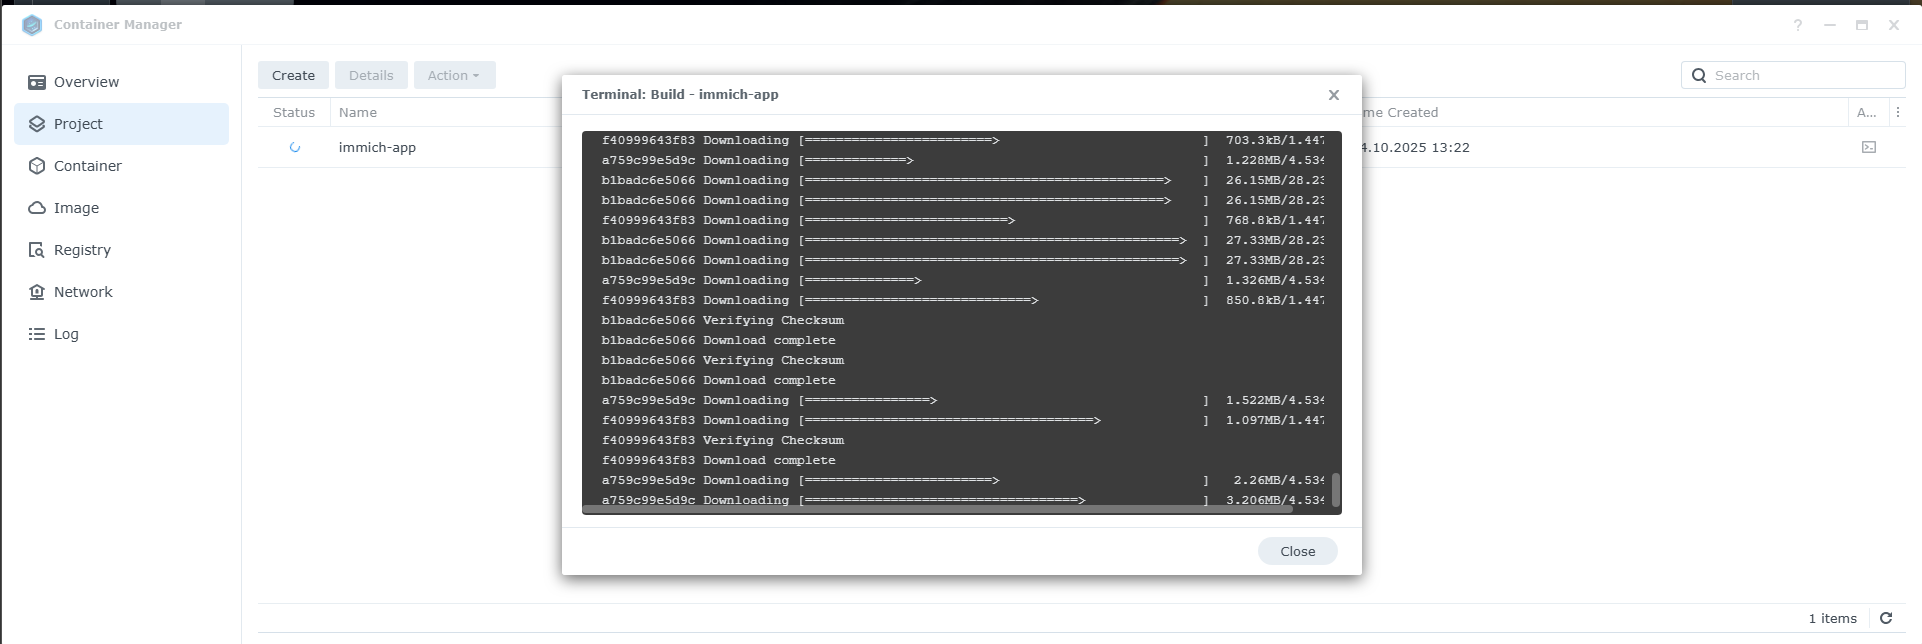Open the column options kebab menu
The height and width of the screenshot is (644, 1922).
pos(1898,112)
